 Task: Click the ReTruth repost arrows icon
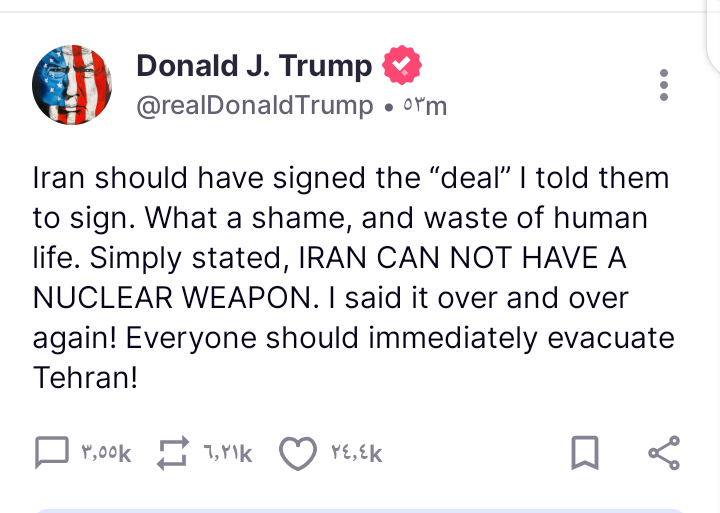(x=173, y=453)
